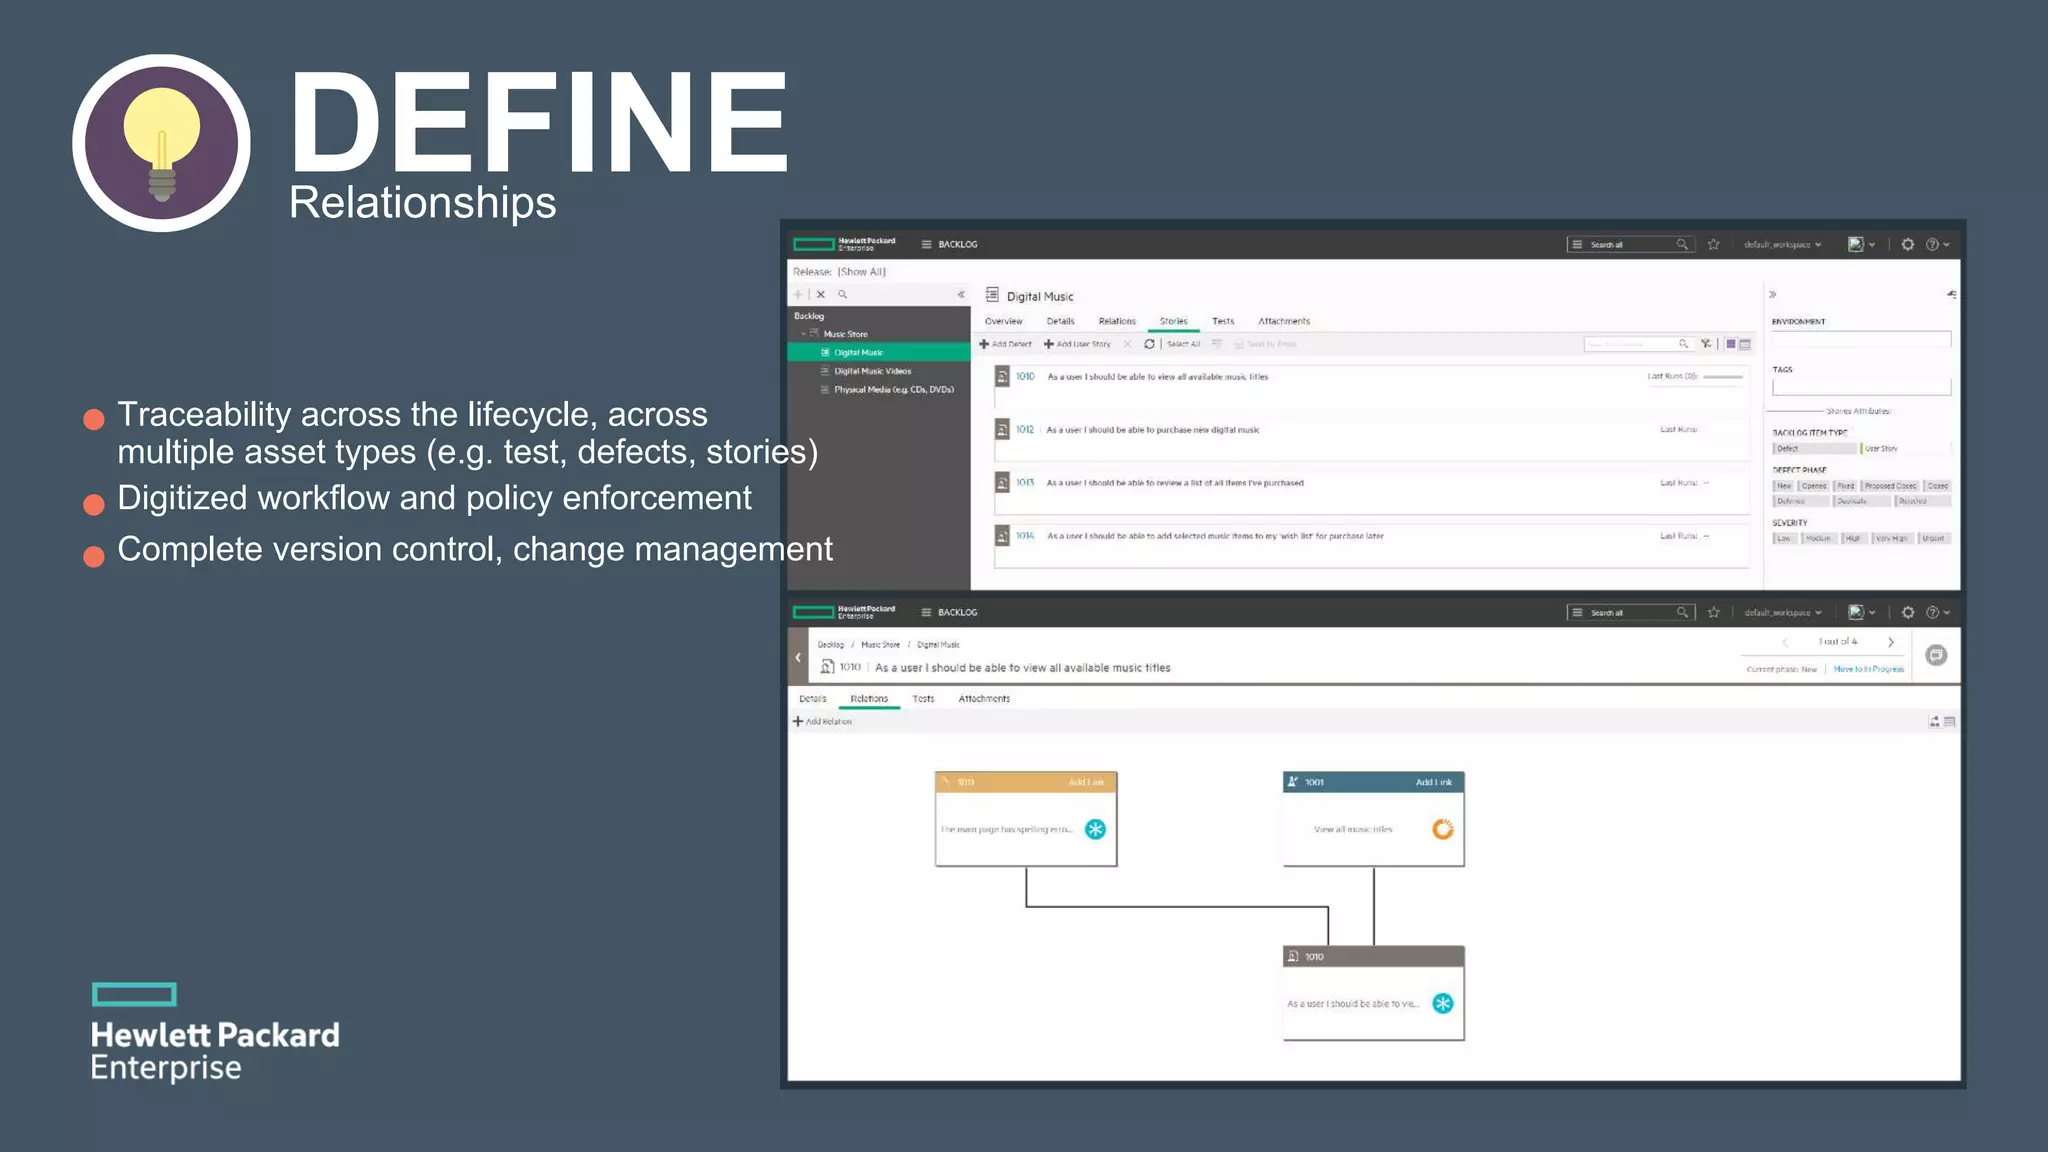The image size is (2048, 1152).
Task: Click the magnifier icon in the upper Search all box
Action: [x=1682, y=244]
